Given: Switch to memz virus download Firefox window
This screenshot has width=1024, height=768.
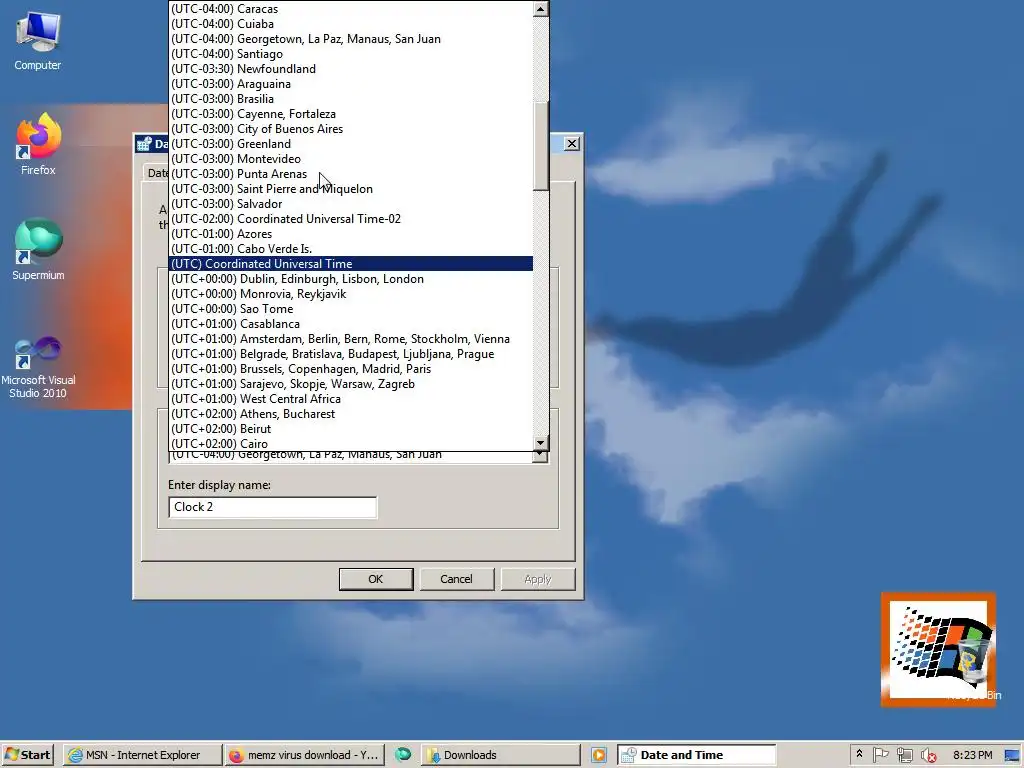Looking at the screenshot, I should 304,755.
